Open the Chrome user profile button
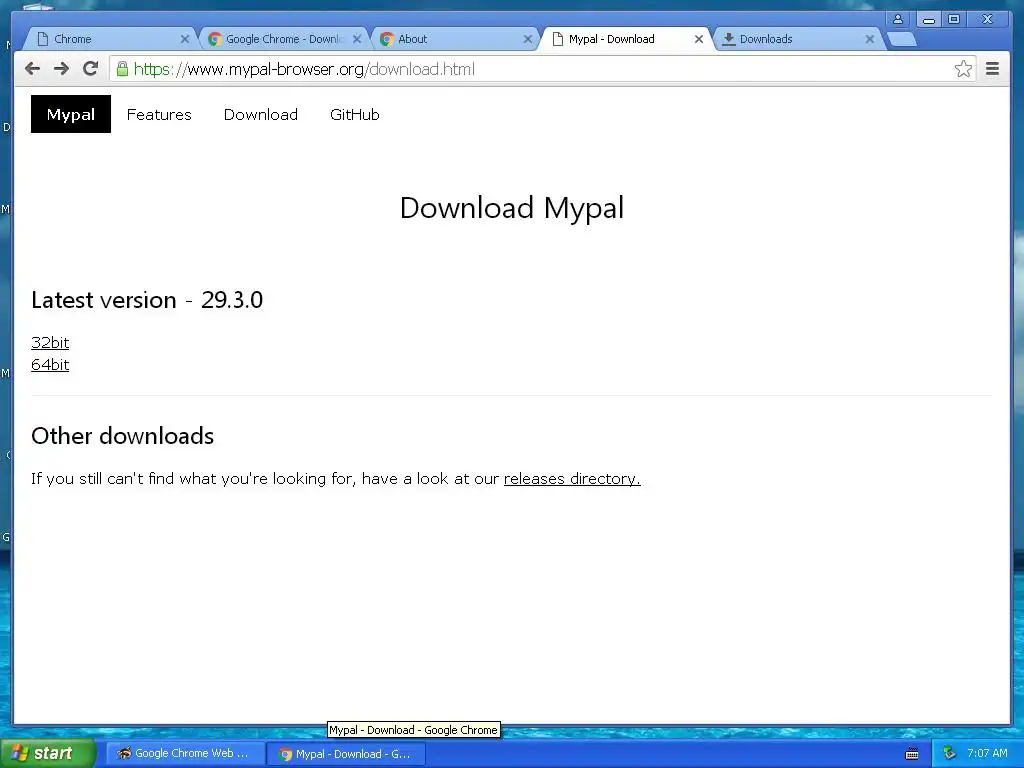1024x768 pixels. pos(898,19)
